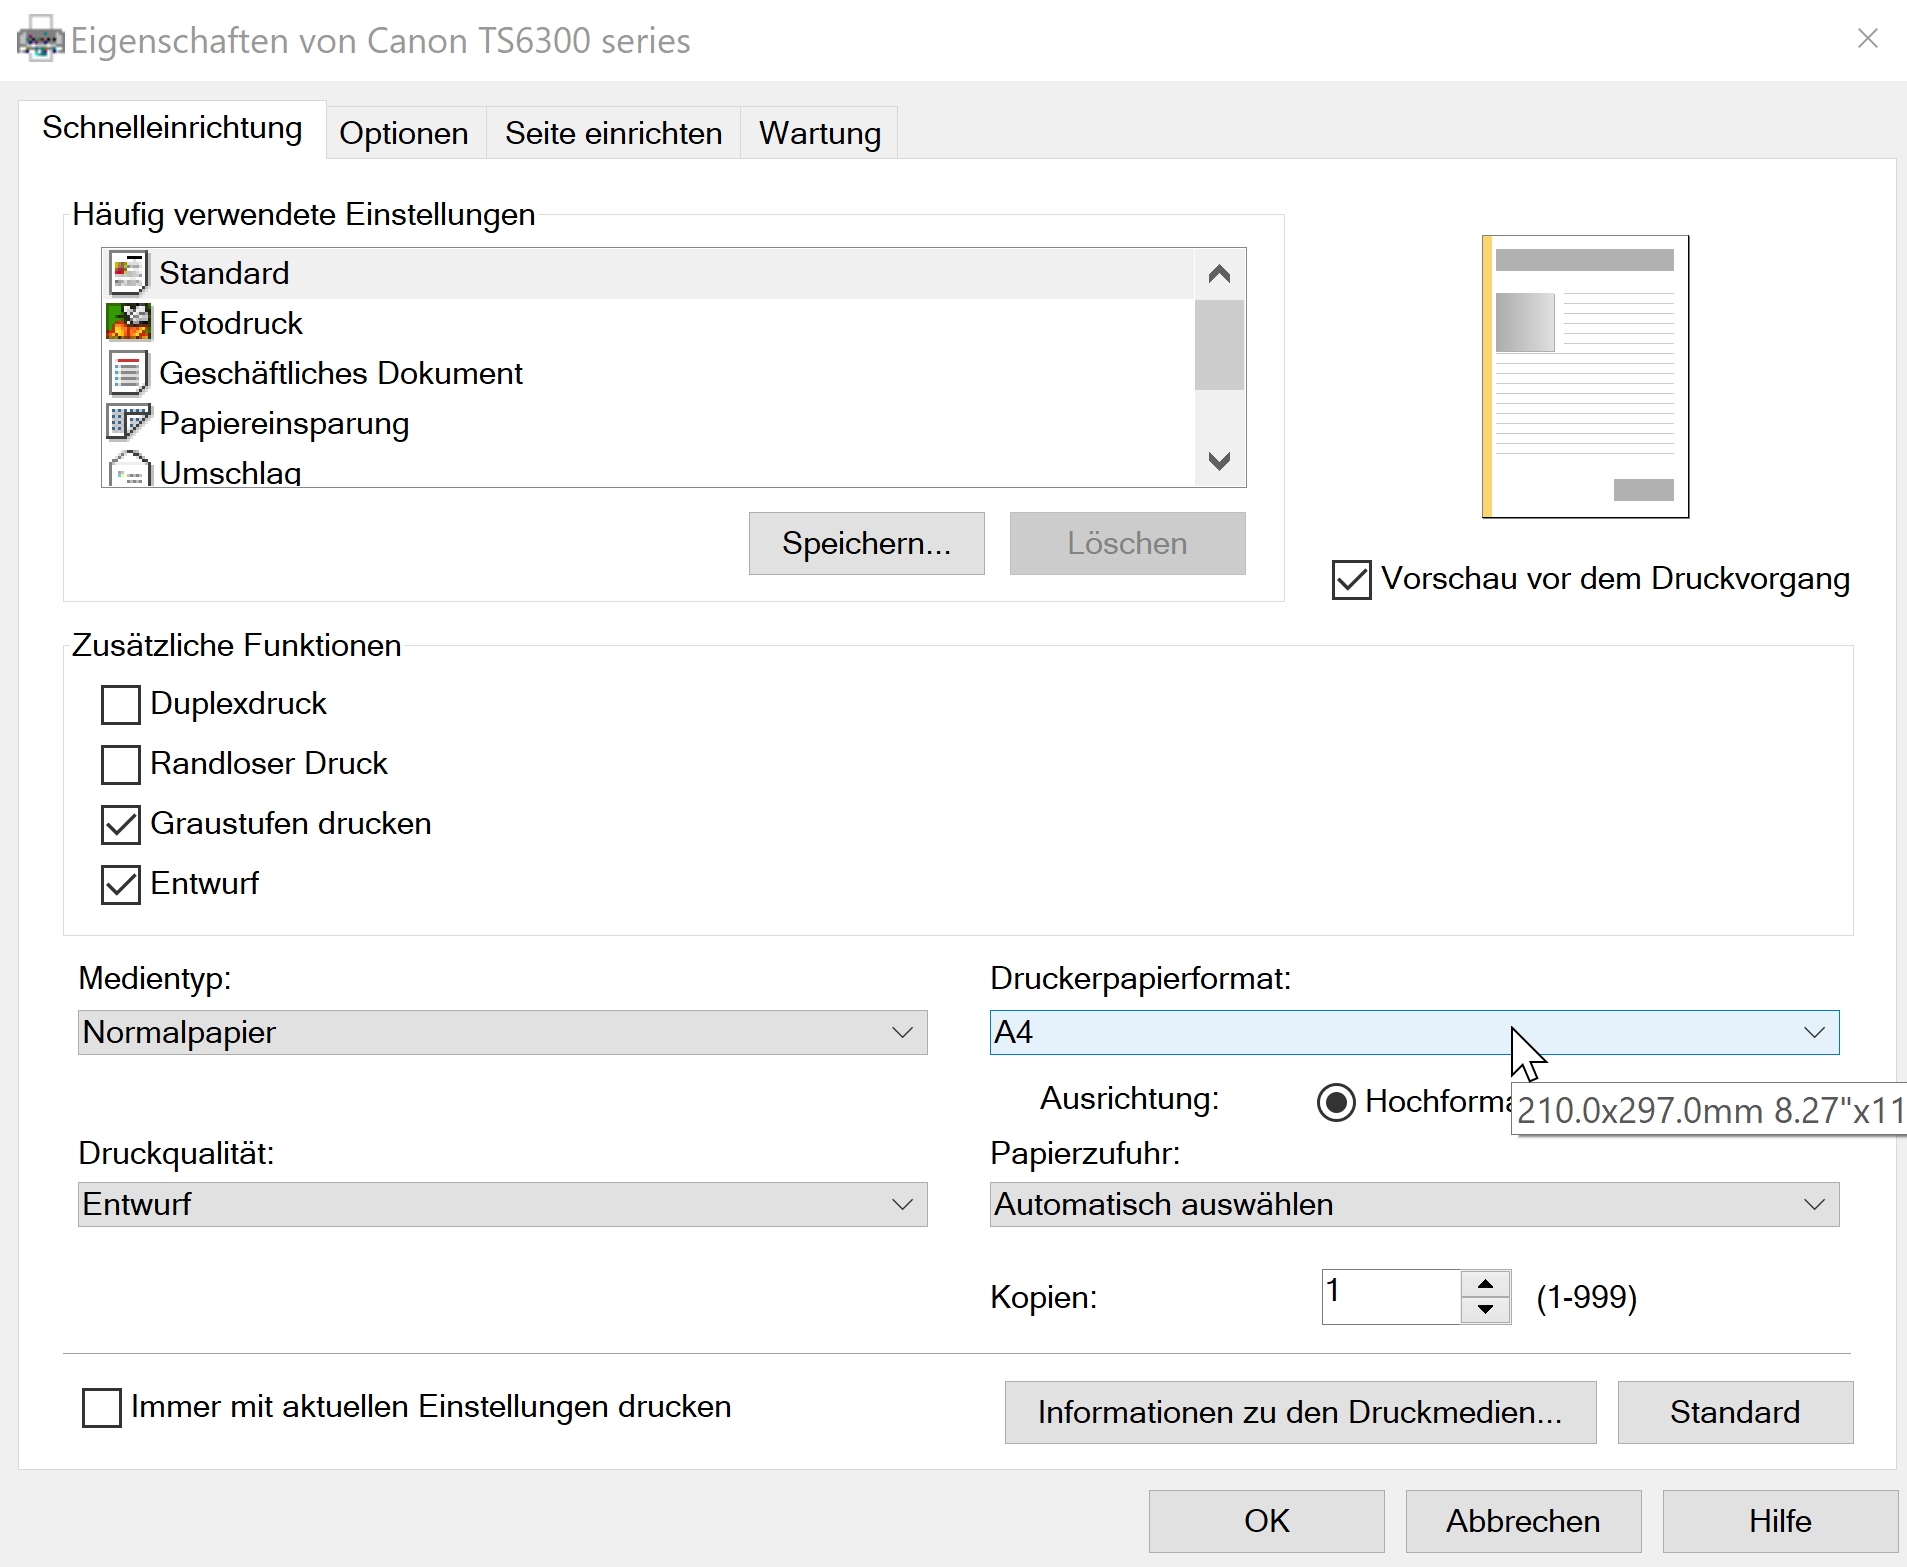Select the Standard profile icon
This screenshot has width=1907, height=1567.
(x=128, y=273)
